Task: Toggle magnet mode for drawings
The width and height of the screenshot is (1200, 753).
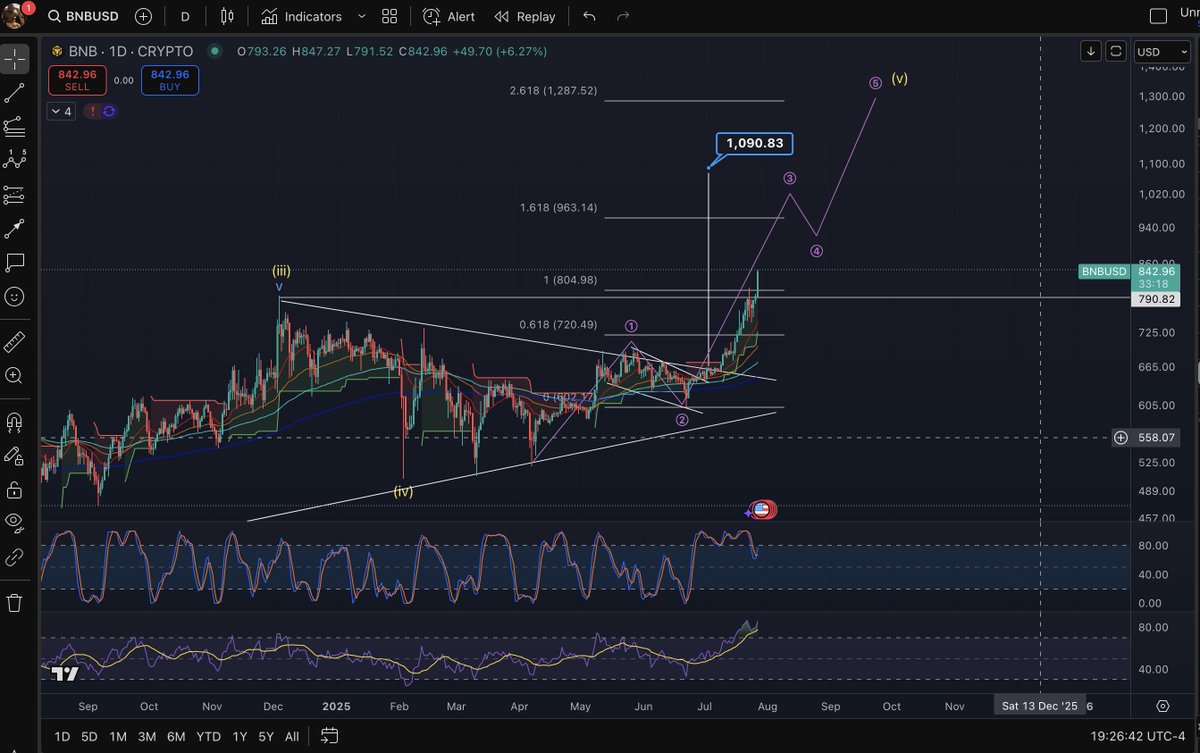Action: point(15,422)
